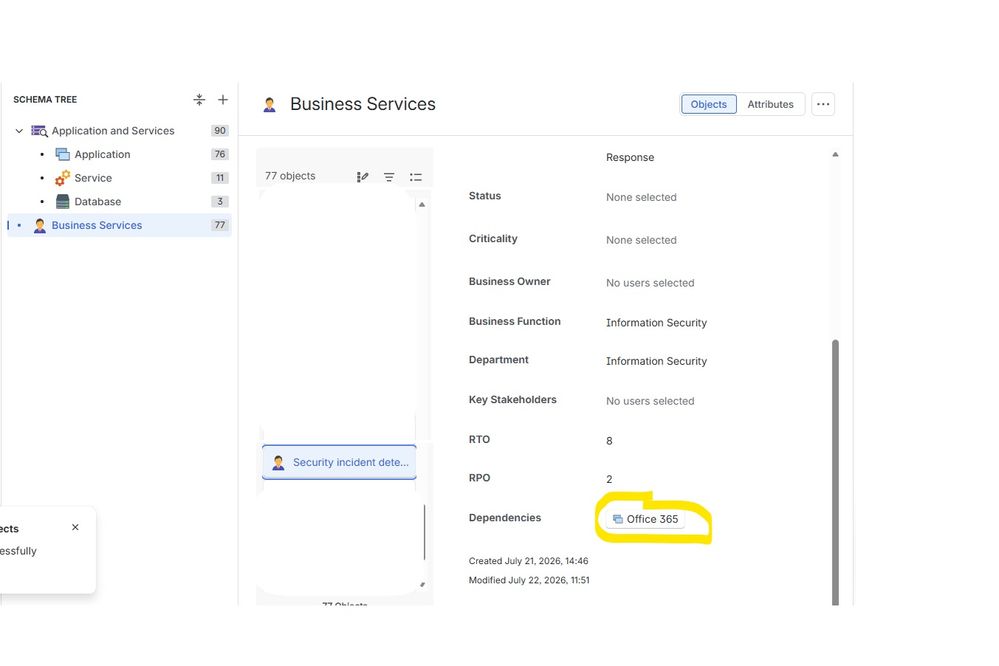Open Database object type
999x666 pixels.
[x=97, y=201]
